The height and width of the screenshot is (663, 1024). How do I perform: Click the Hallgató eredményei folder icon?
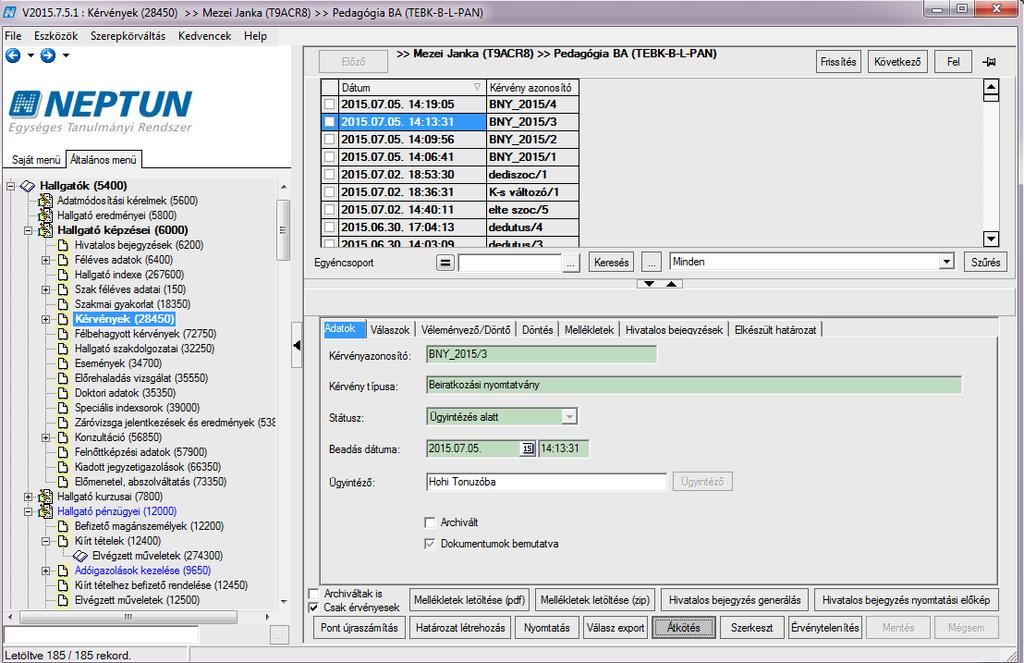pyautogui.click(x=45, y=216)
